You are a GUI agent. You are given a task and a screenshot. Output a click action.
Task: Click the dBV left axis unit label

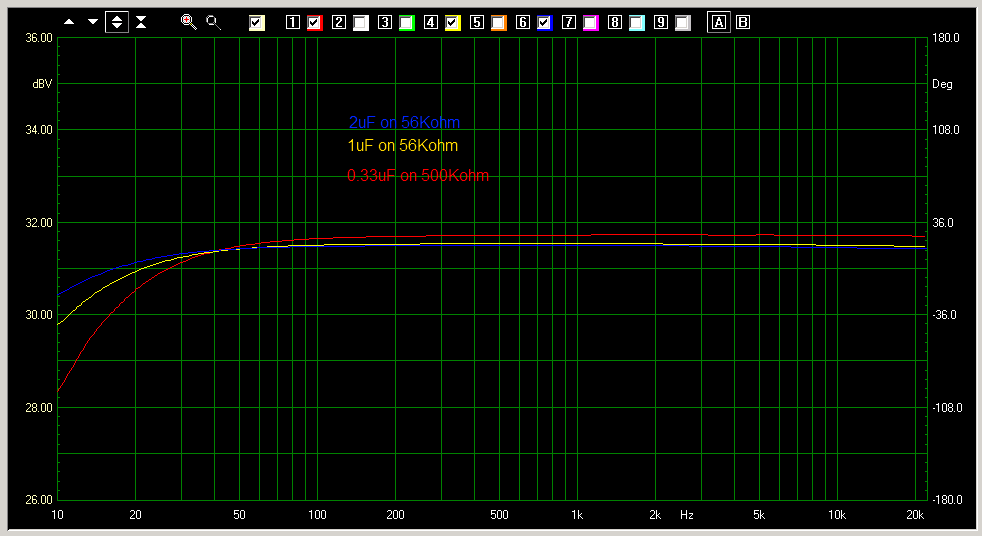42,84
